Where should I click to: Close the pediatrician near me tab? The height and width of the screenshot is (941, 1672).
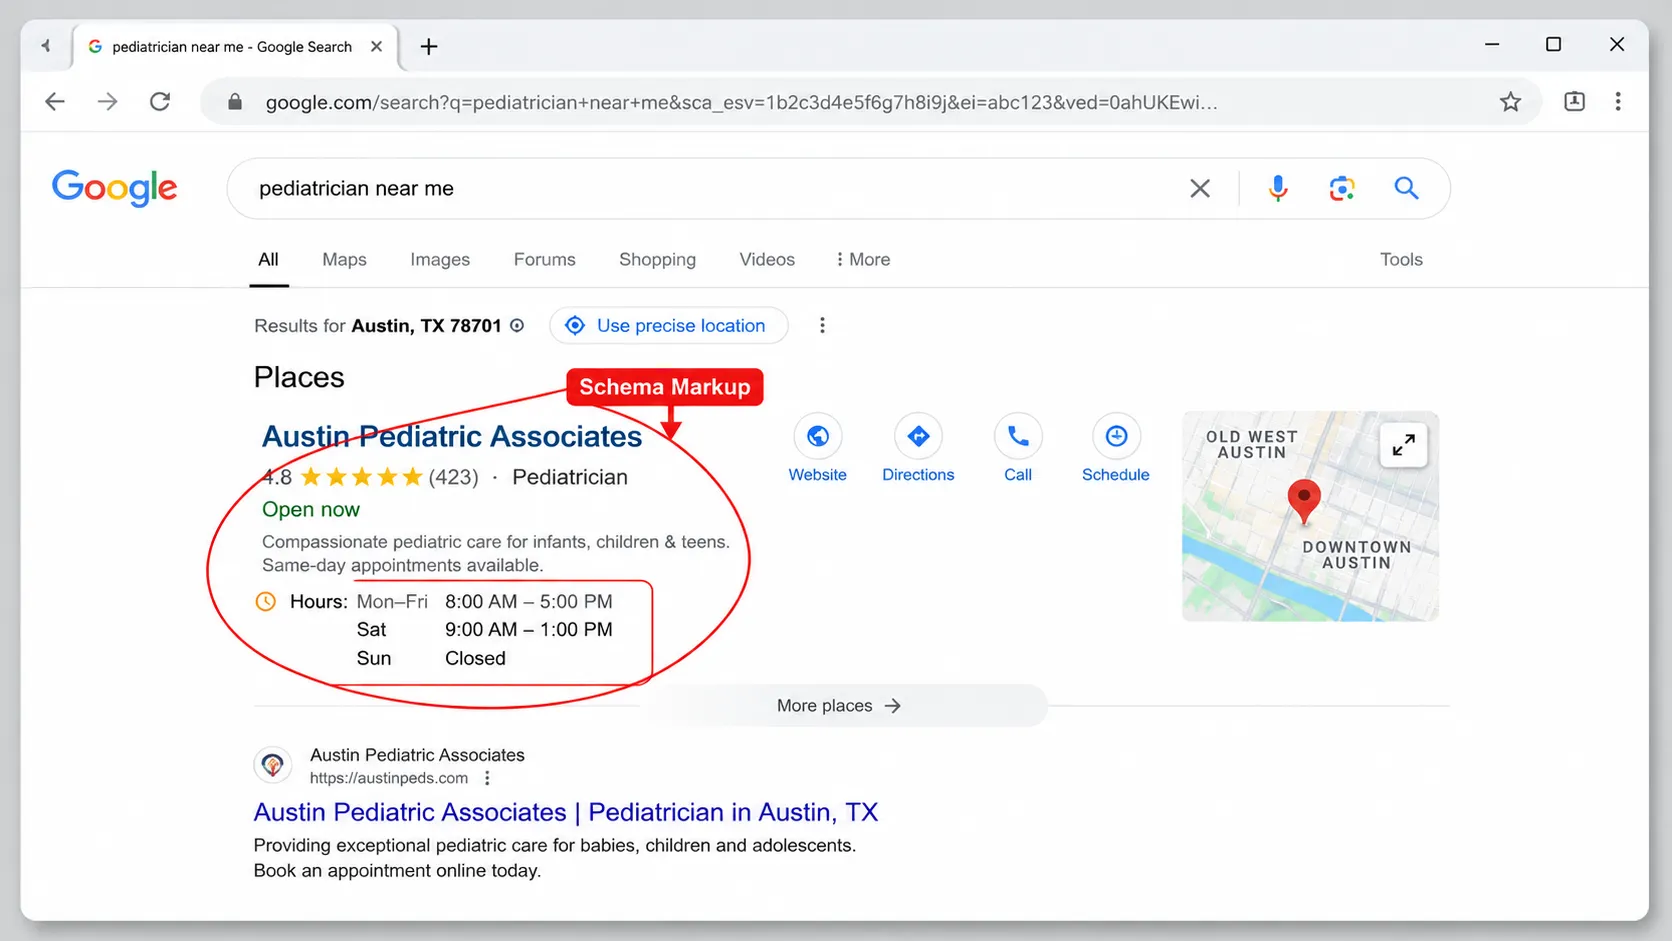(x=376, y=47)
